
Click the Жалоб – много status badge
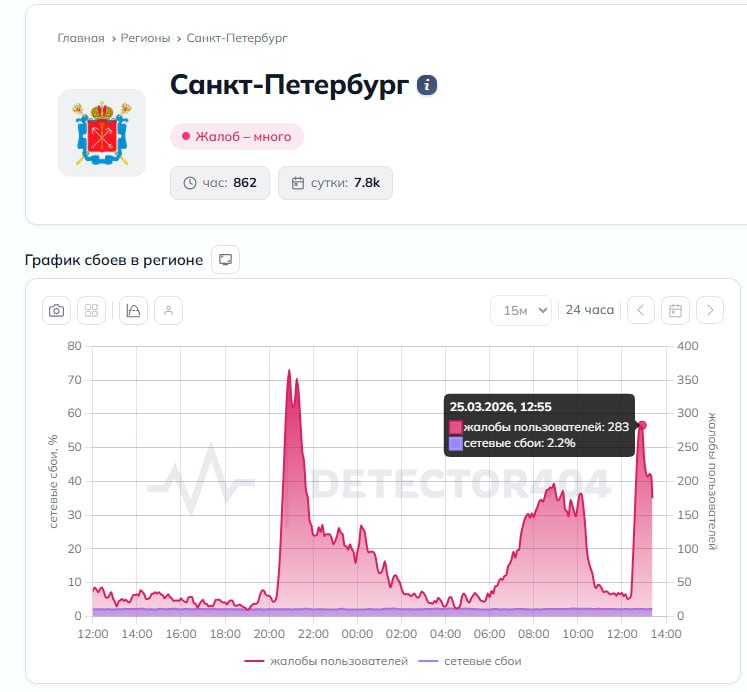236,137
